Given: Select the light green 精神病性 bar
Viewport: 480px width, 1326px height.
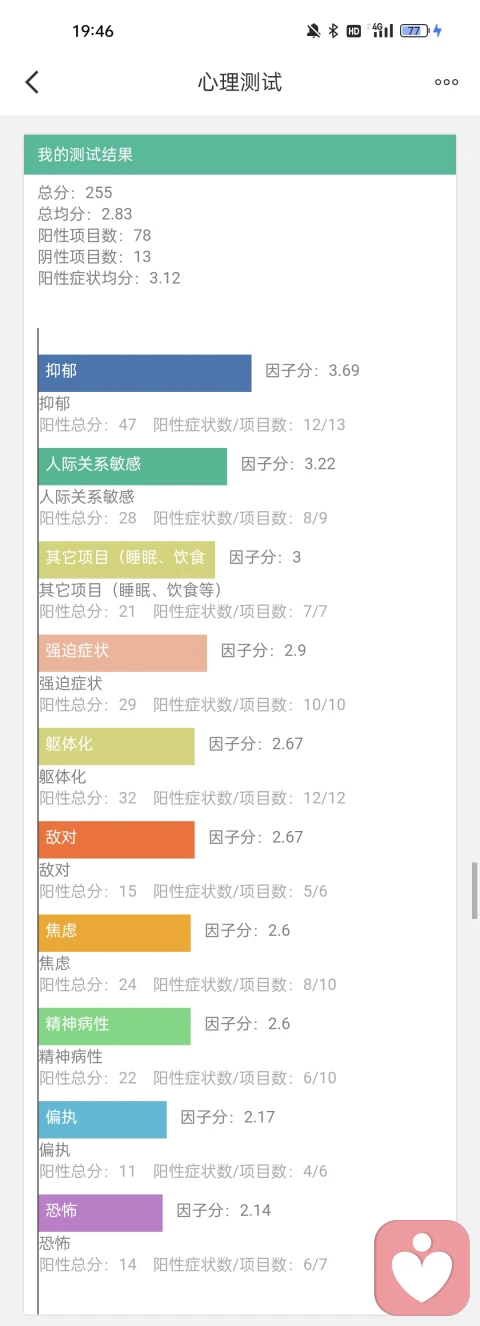Looking at the screenshot, I should pyautogui.click(x=115, y=1026).
